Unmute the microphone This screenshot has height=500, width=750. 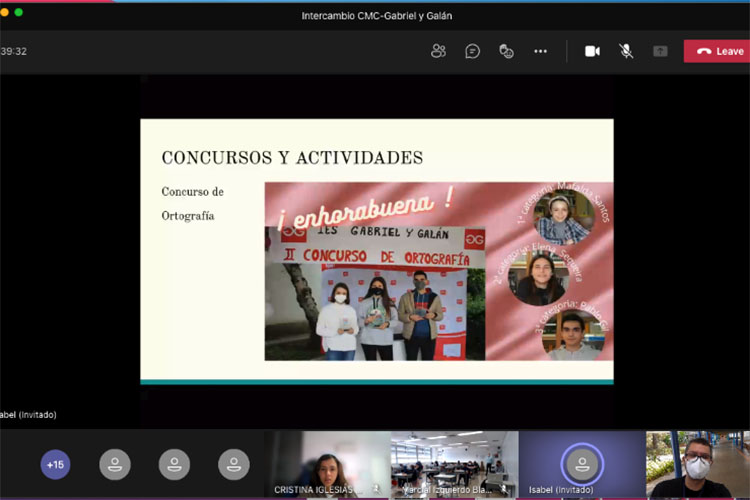tap(626, 51)
